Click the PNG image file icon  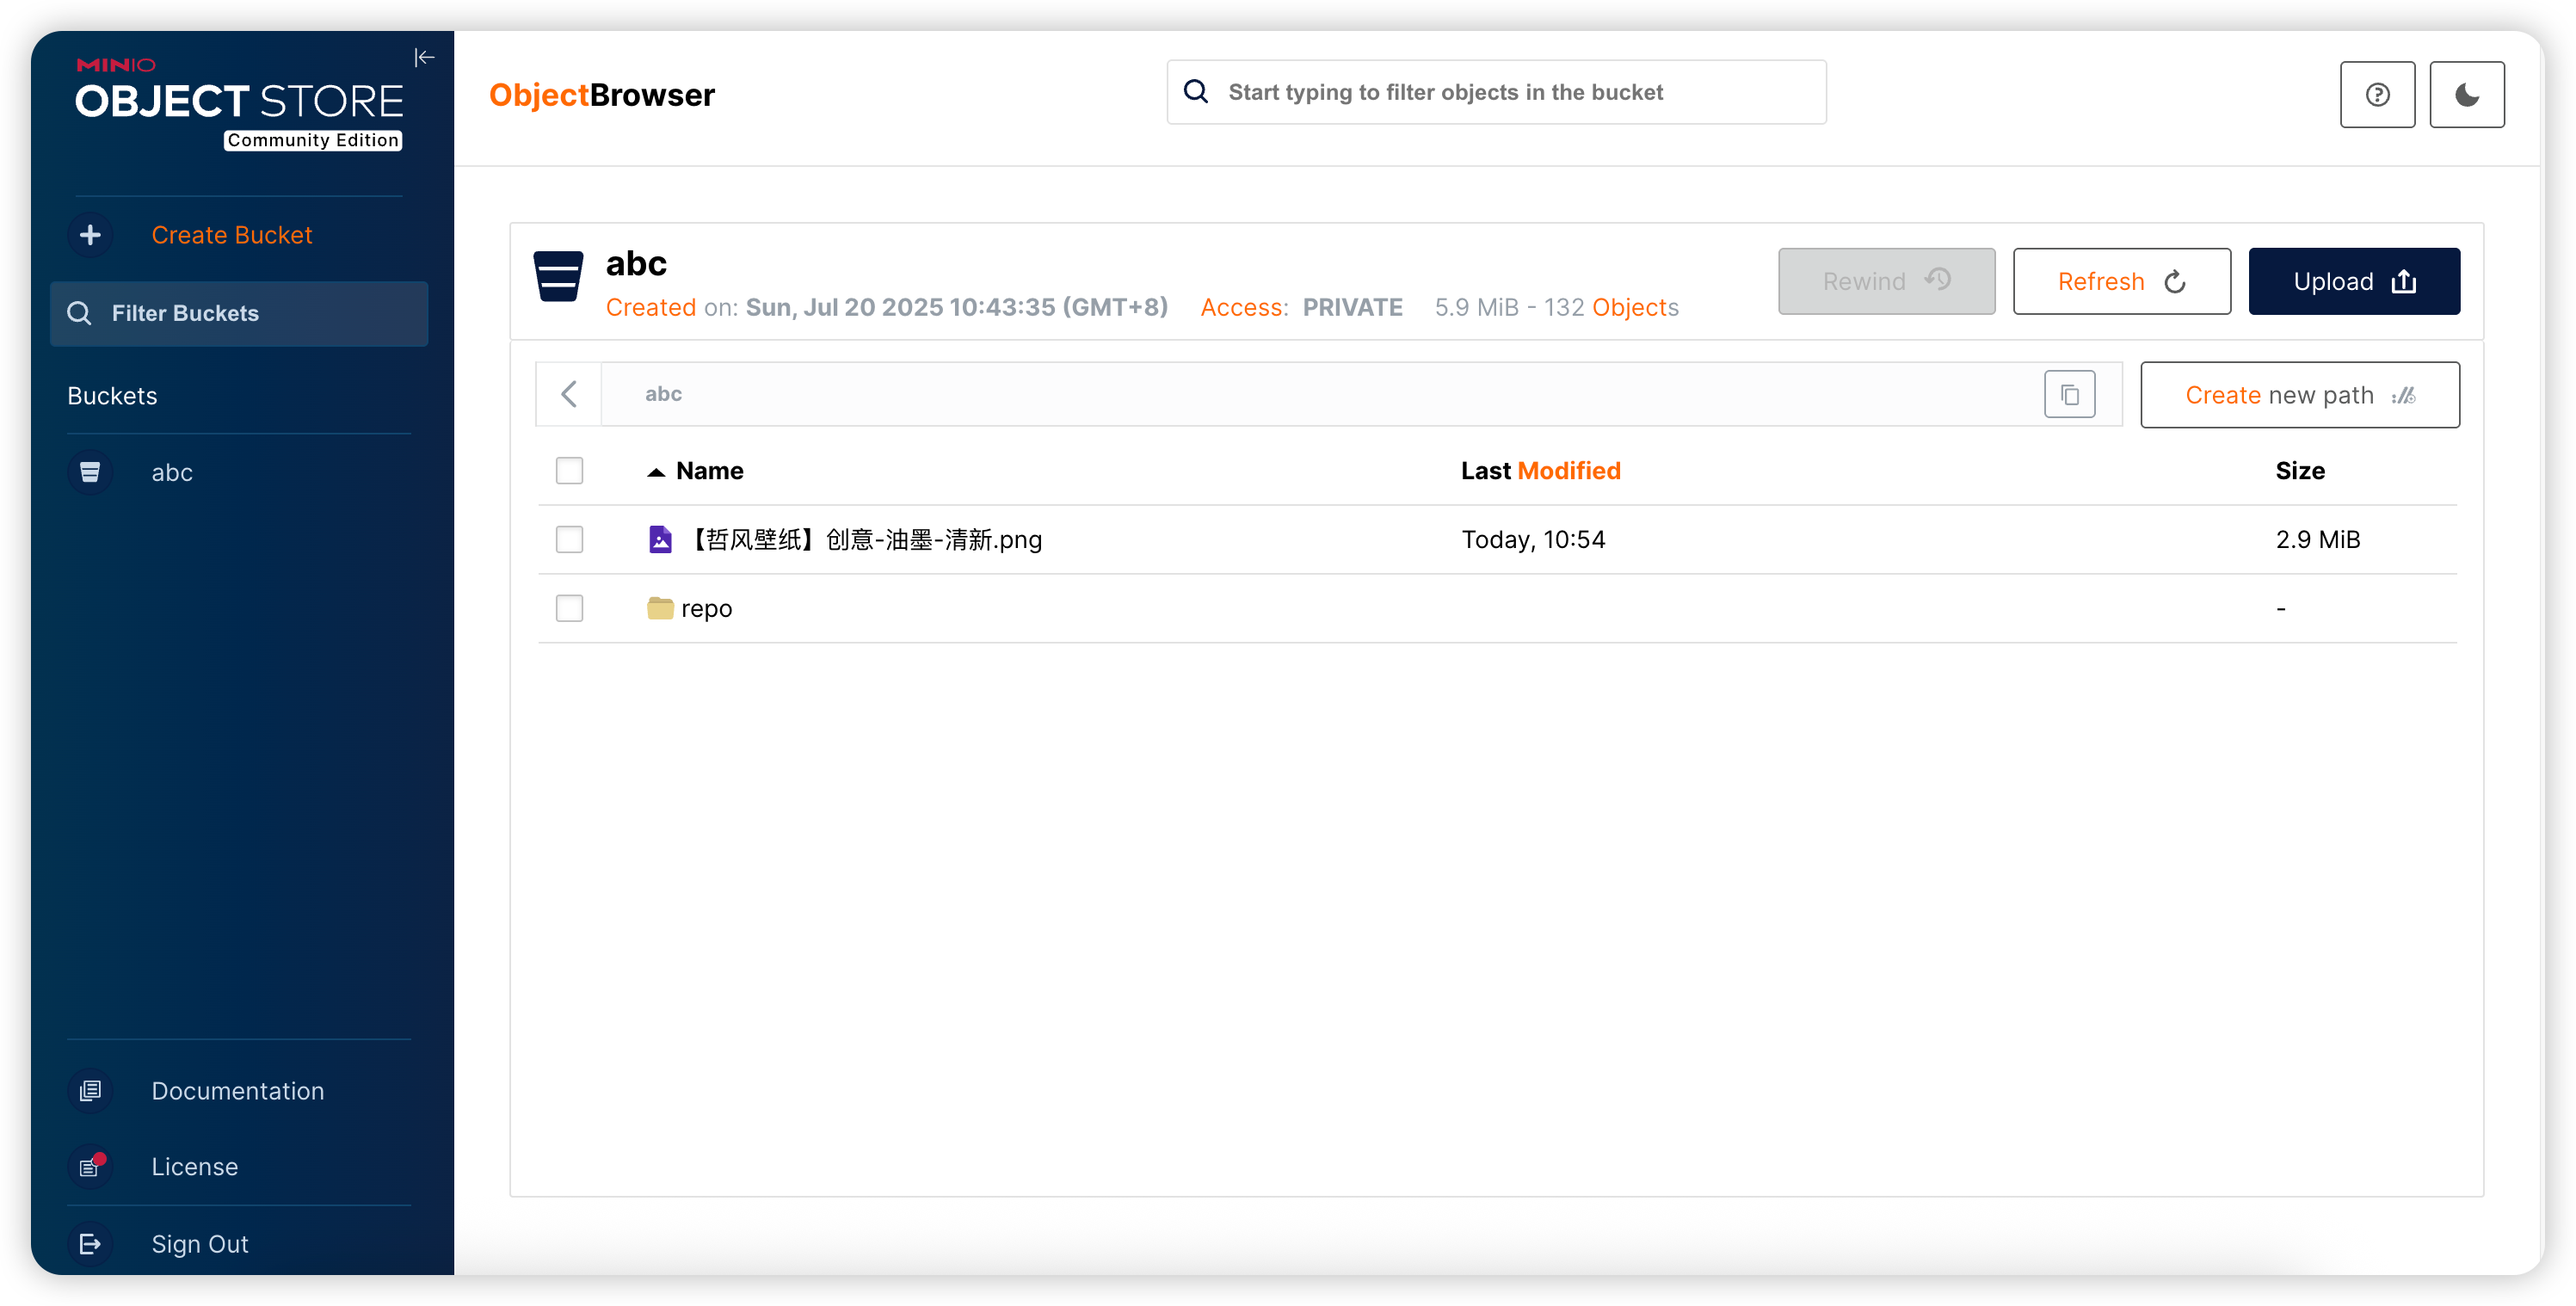660,540
